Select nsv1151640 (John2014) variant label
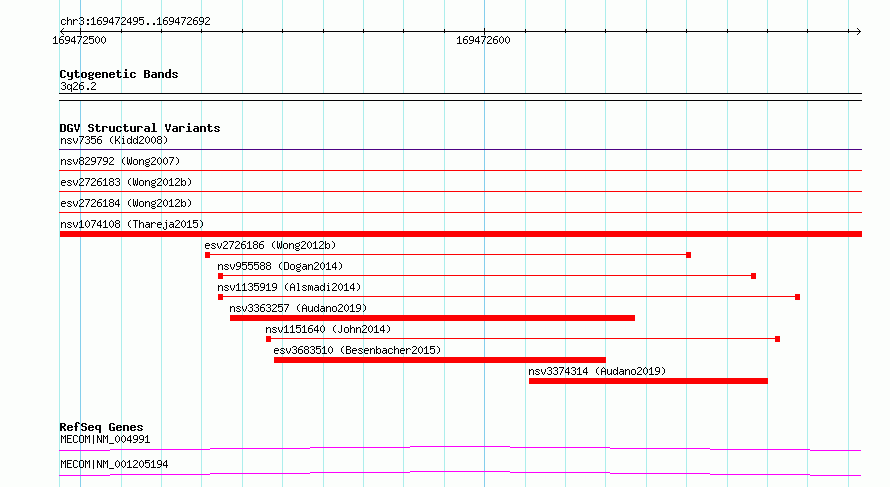 (328, 329)
